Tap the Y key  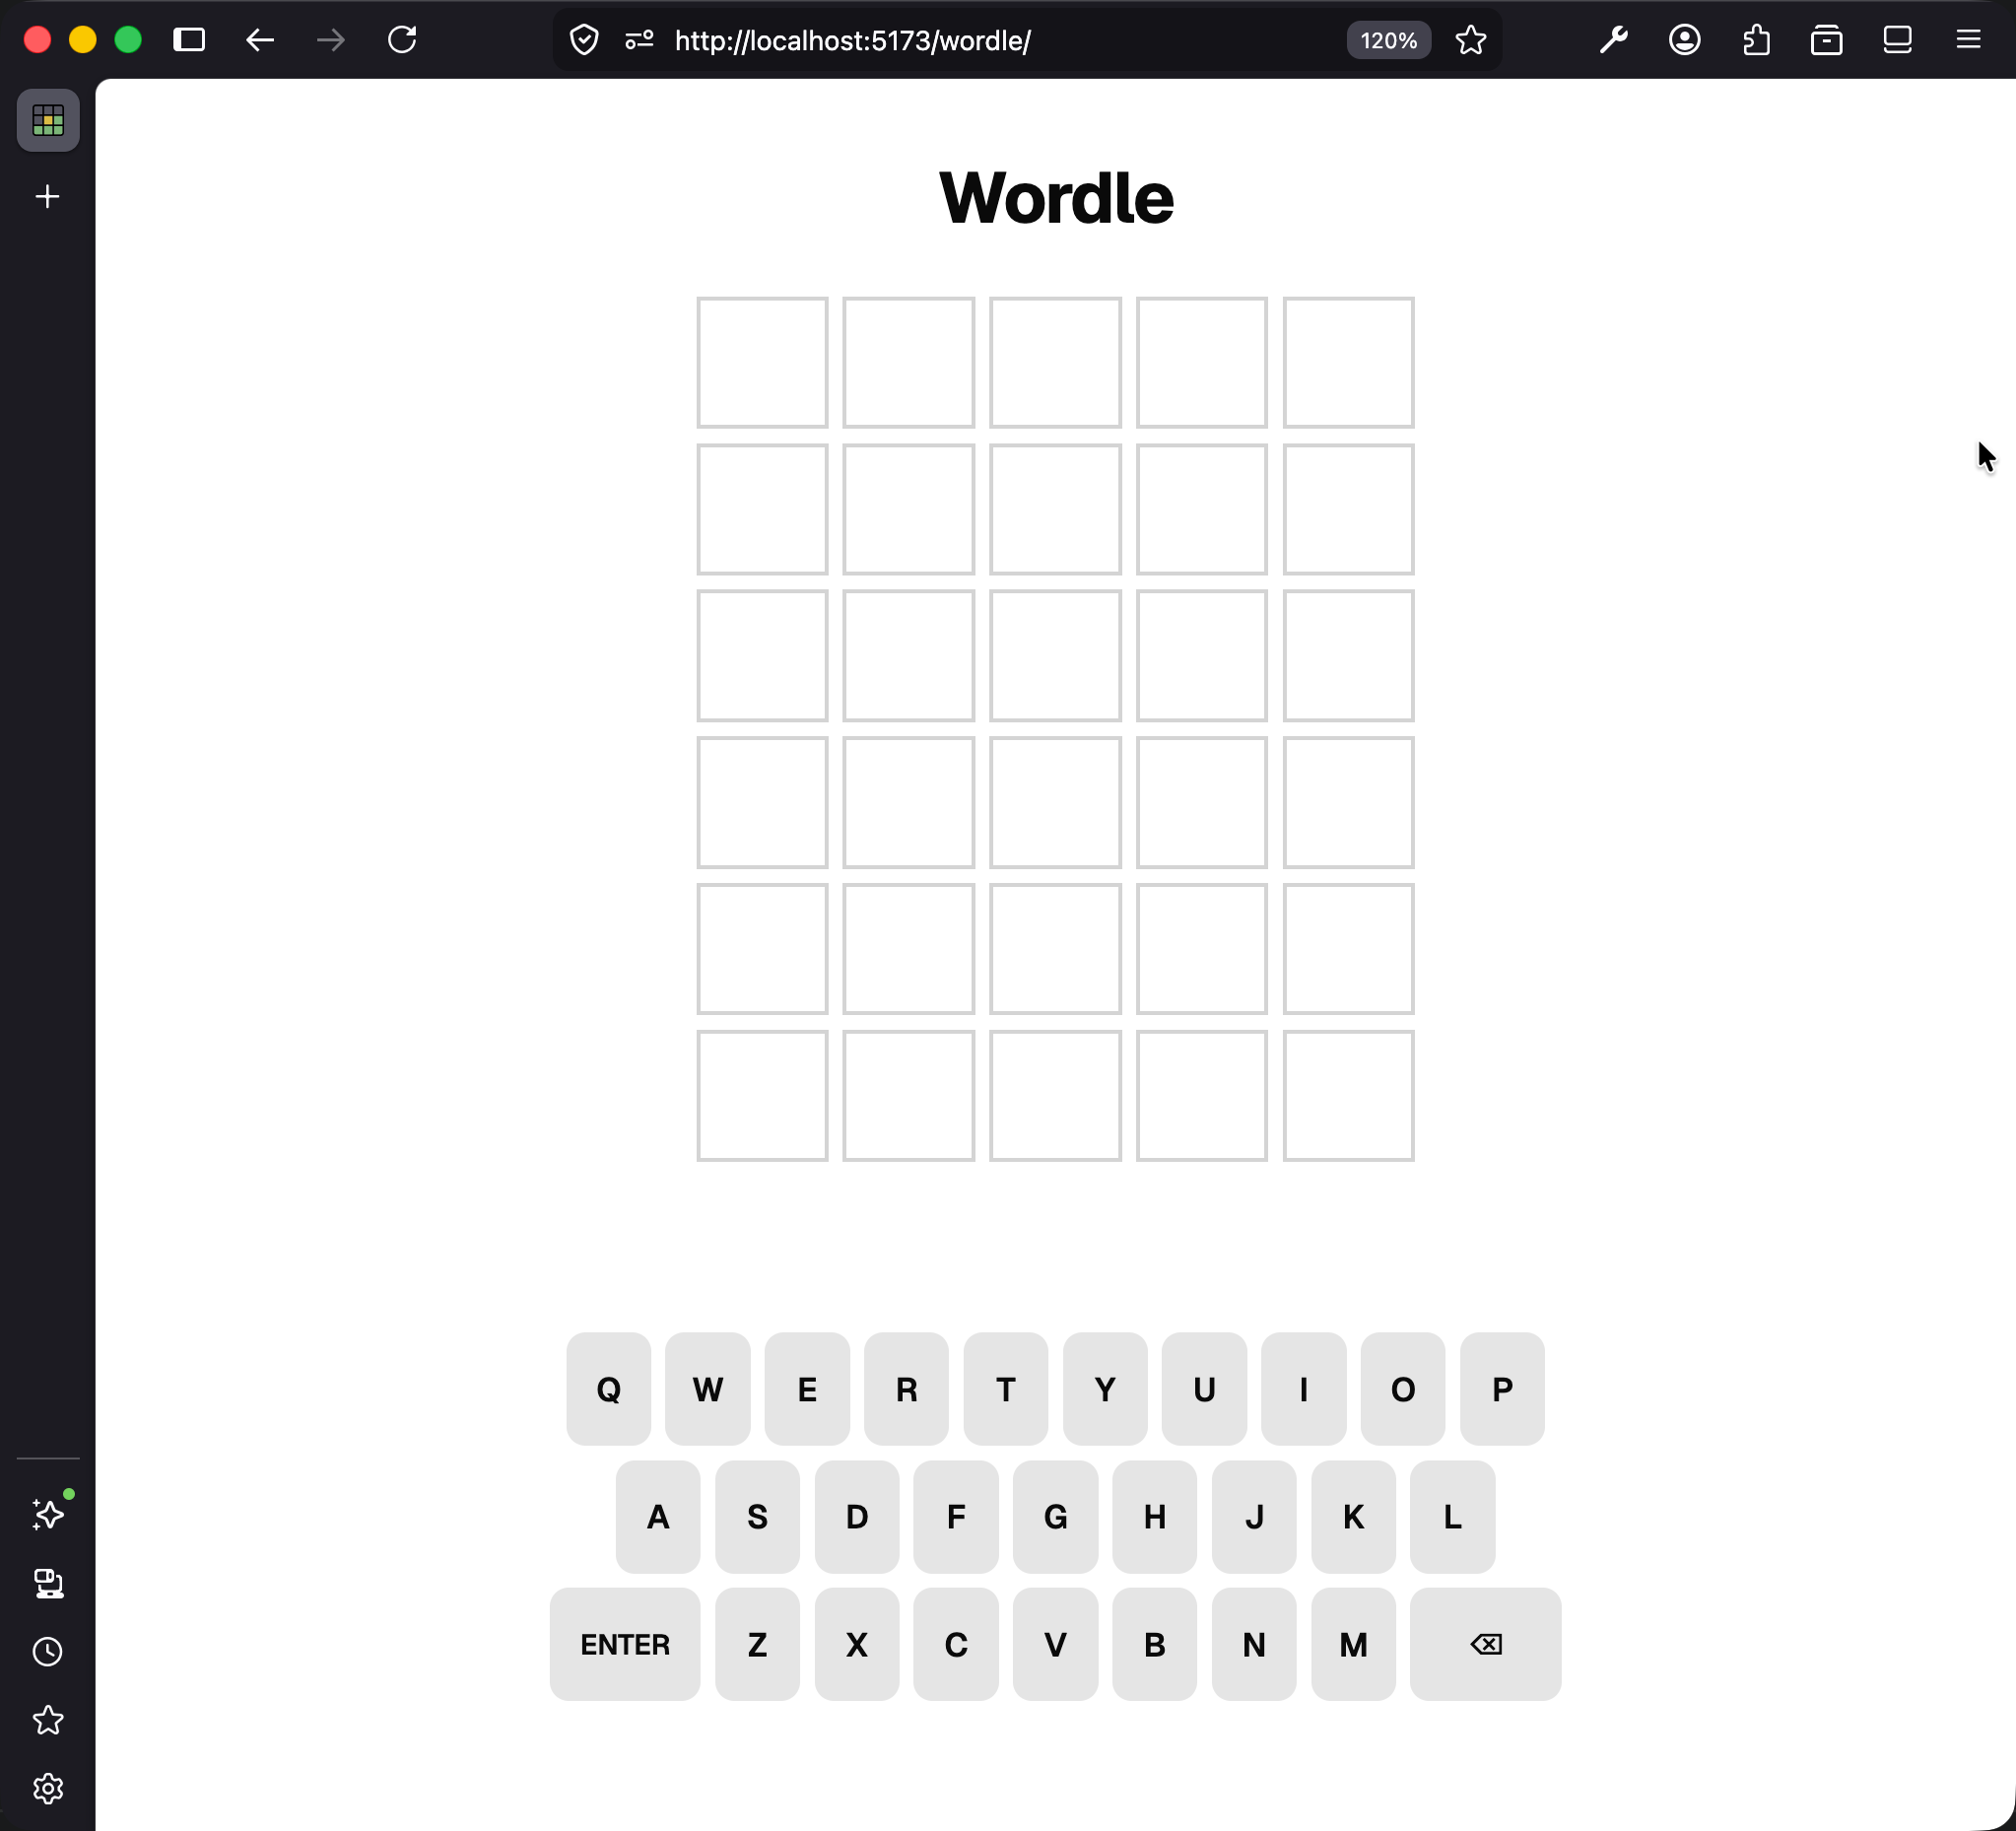[x=1105, y=1388]
